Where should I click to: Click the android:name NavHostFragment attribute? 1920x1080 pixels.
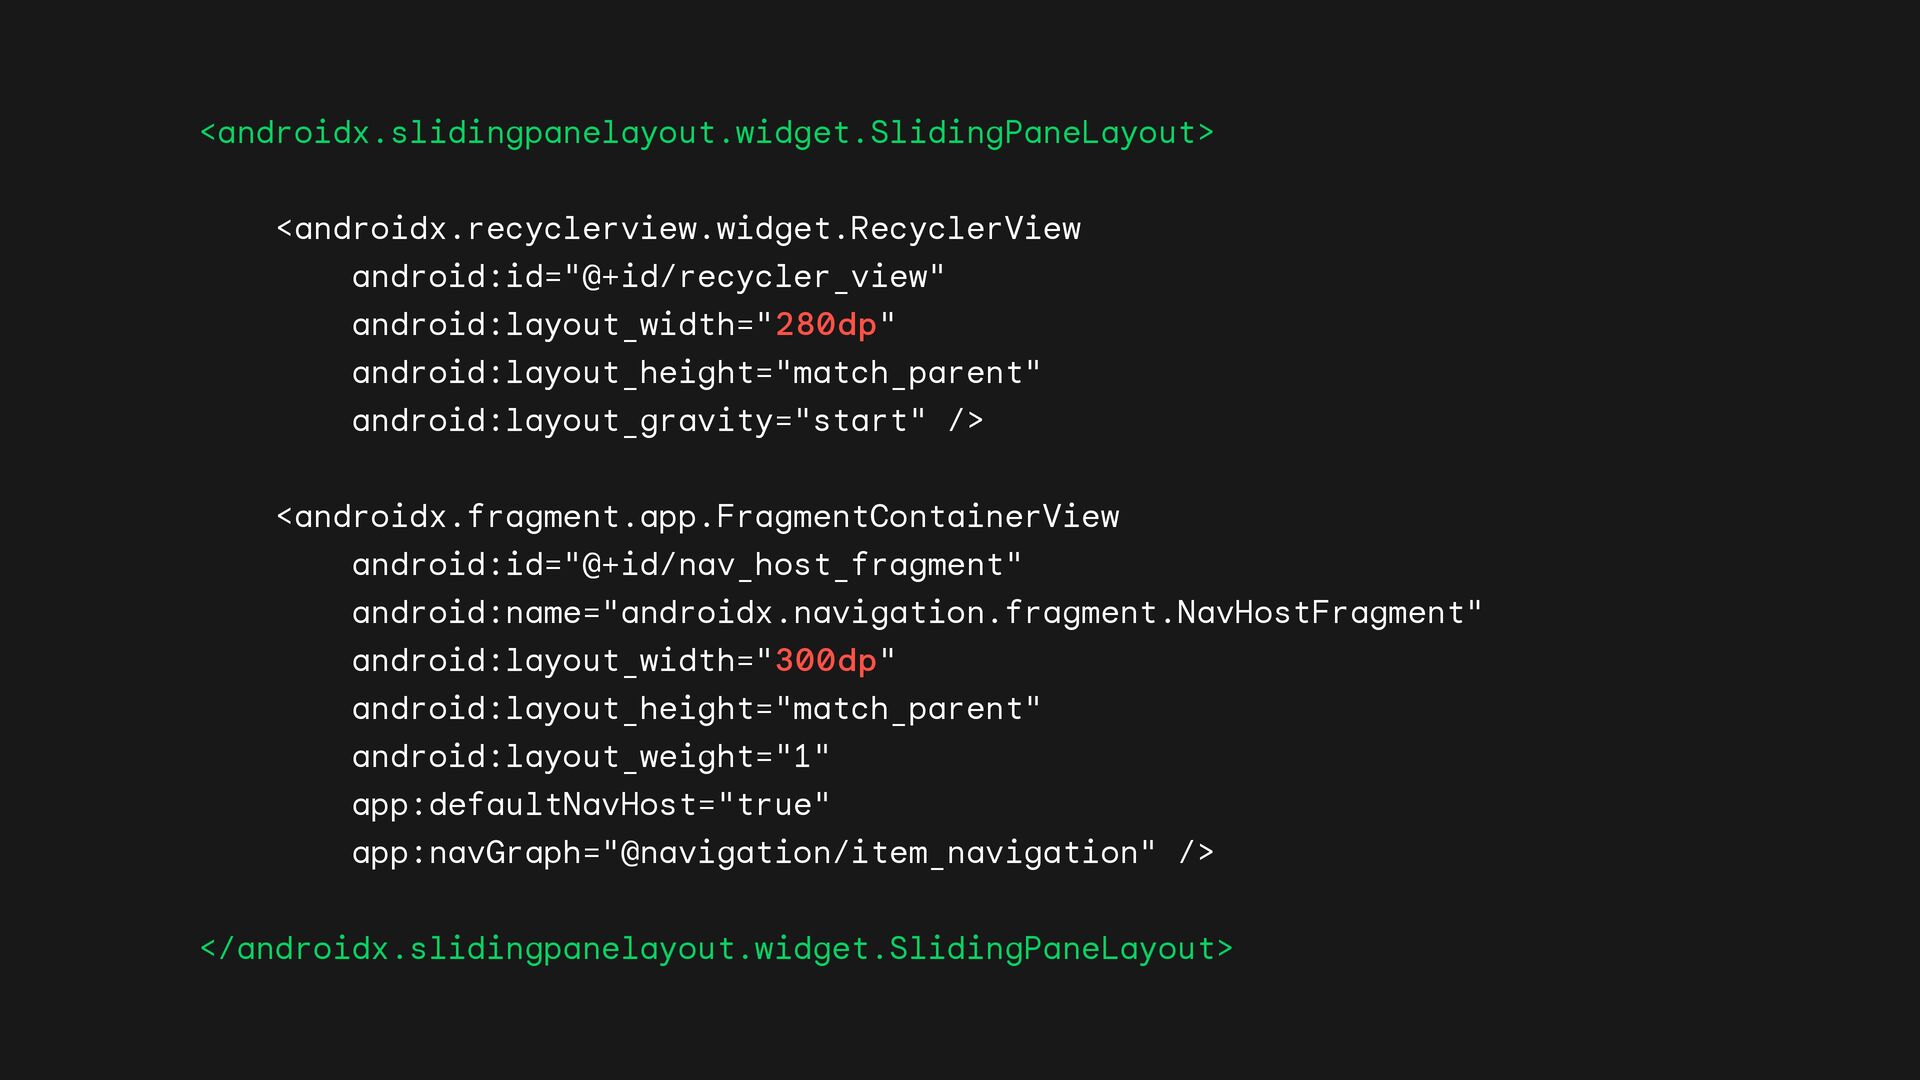click(917, 613)
